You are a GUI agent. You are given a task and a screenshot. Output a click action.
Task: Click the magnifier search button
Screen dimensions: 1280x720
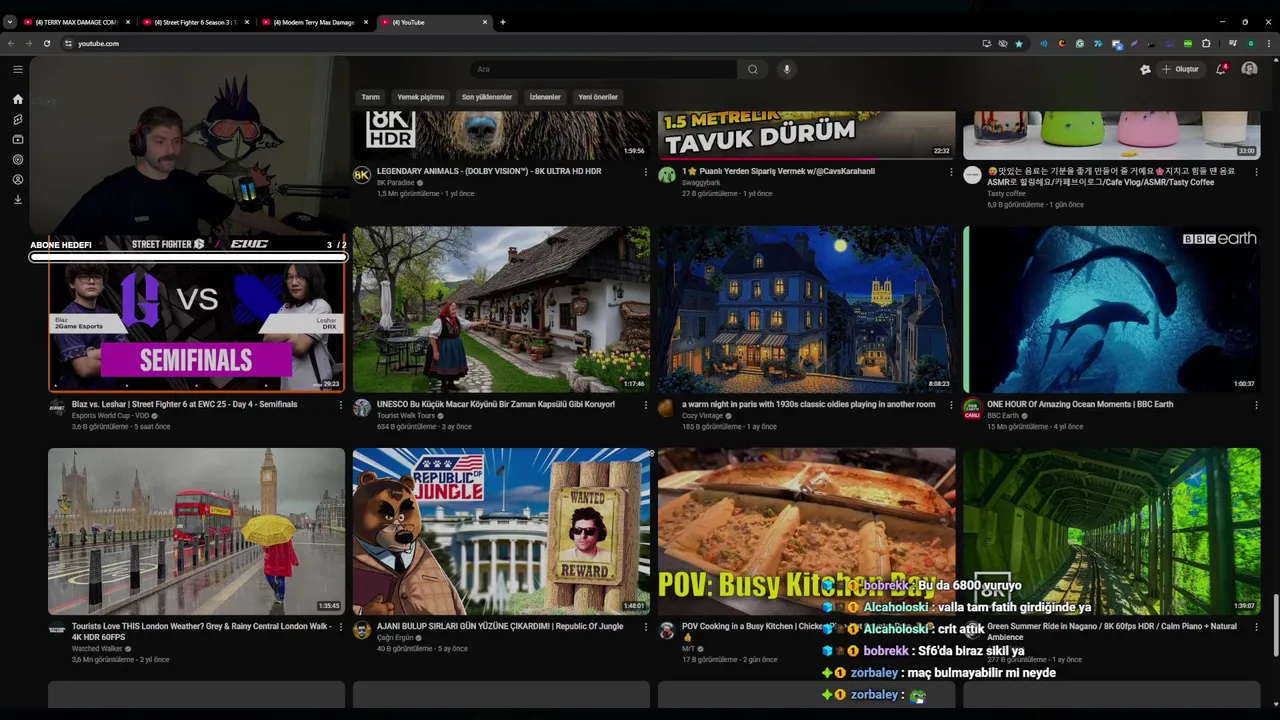tap(753, 69)
